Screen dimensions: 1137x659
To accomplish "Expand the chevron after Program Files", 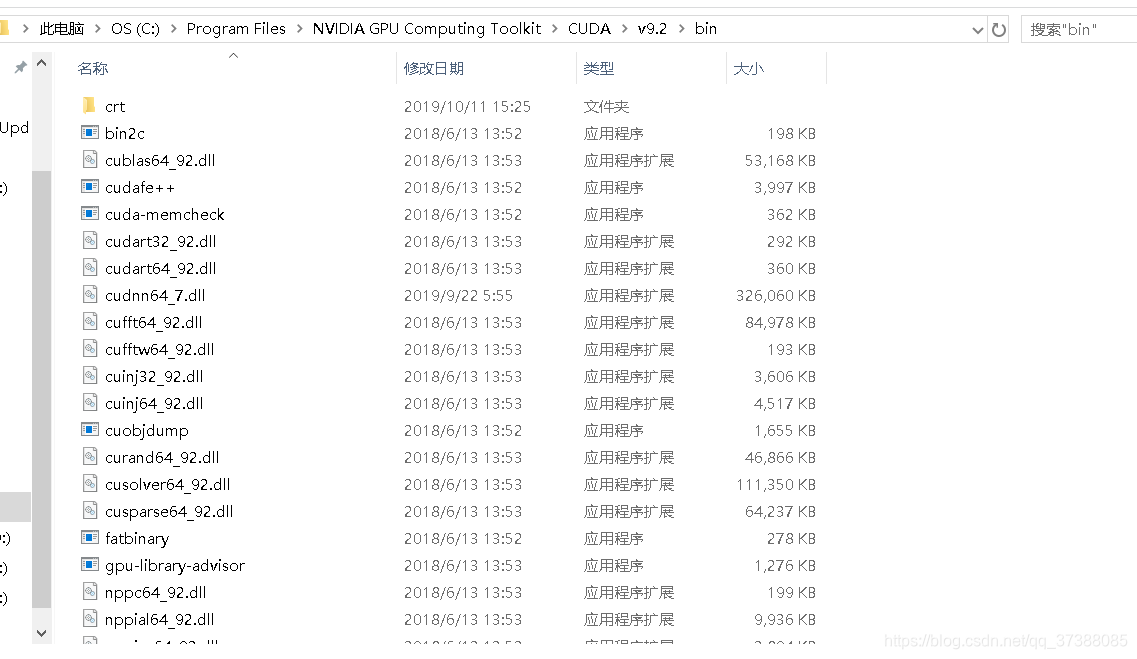I will (x=299, y=29).
